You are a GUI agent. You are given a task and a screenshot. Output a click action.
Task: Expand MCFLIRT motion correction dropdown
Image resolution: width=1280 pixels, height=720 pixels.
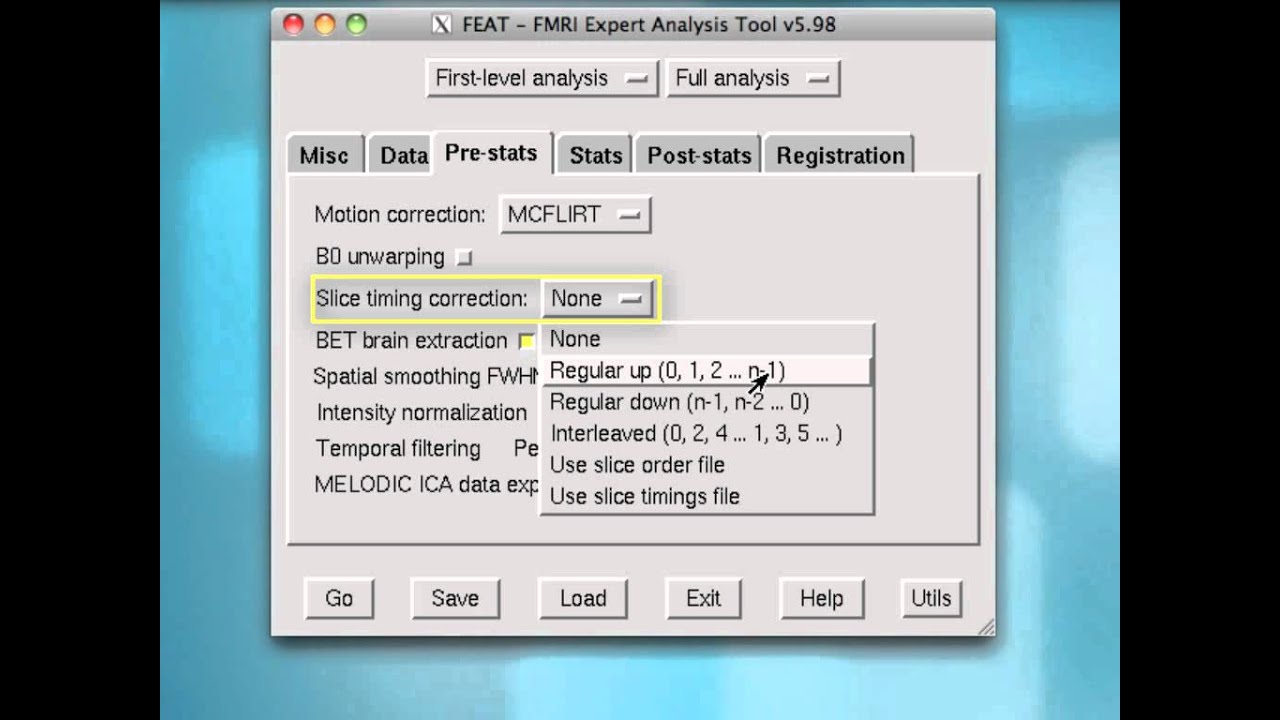point(575,214)
